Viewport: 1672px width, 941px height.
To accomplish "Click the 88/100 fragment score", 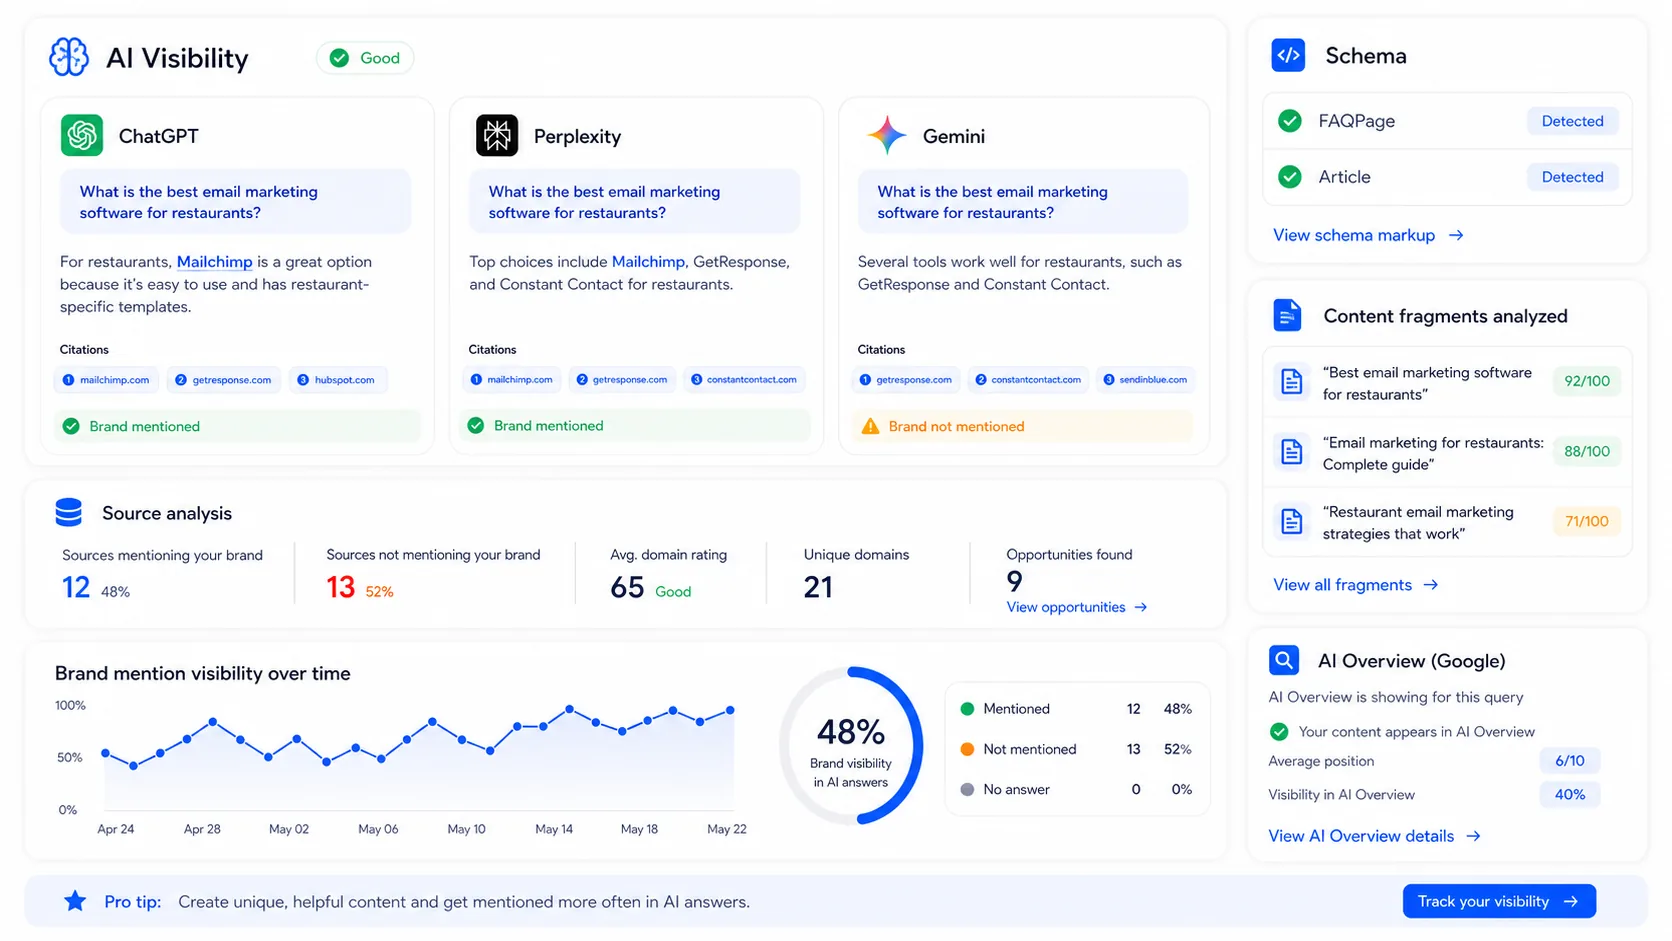I will point(1587,451).
